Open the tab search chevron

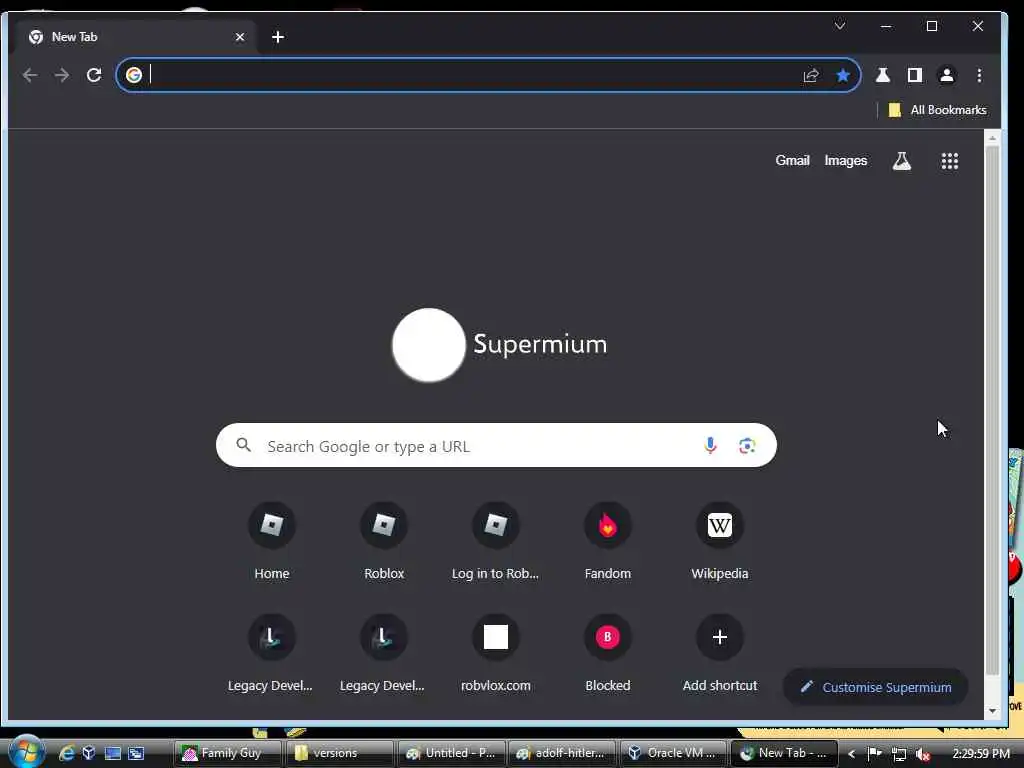click(840, 25)
